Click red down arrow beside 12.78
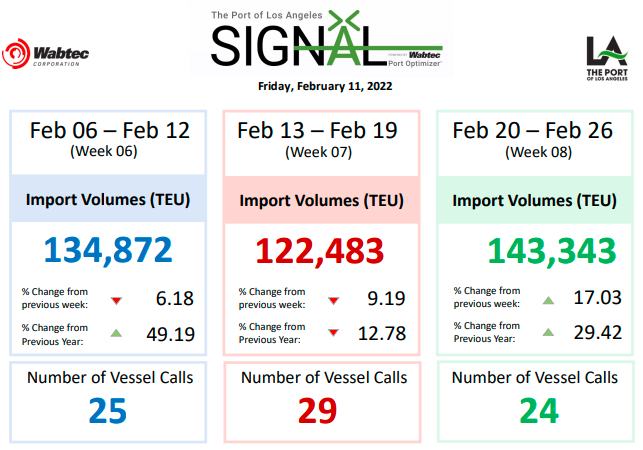This screenshot has width=643, height=450. tap(333, 334)
